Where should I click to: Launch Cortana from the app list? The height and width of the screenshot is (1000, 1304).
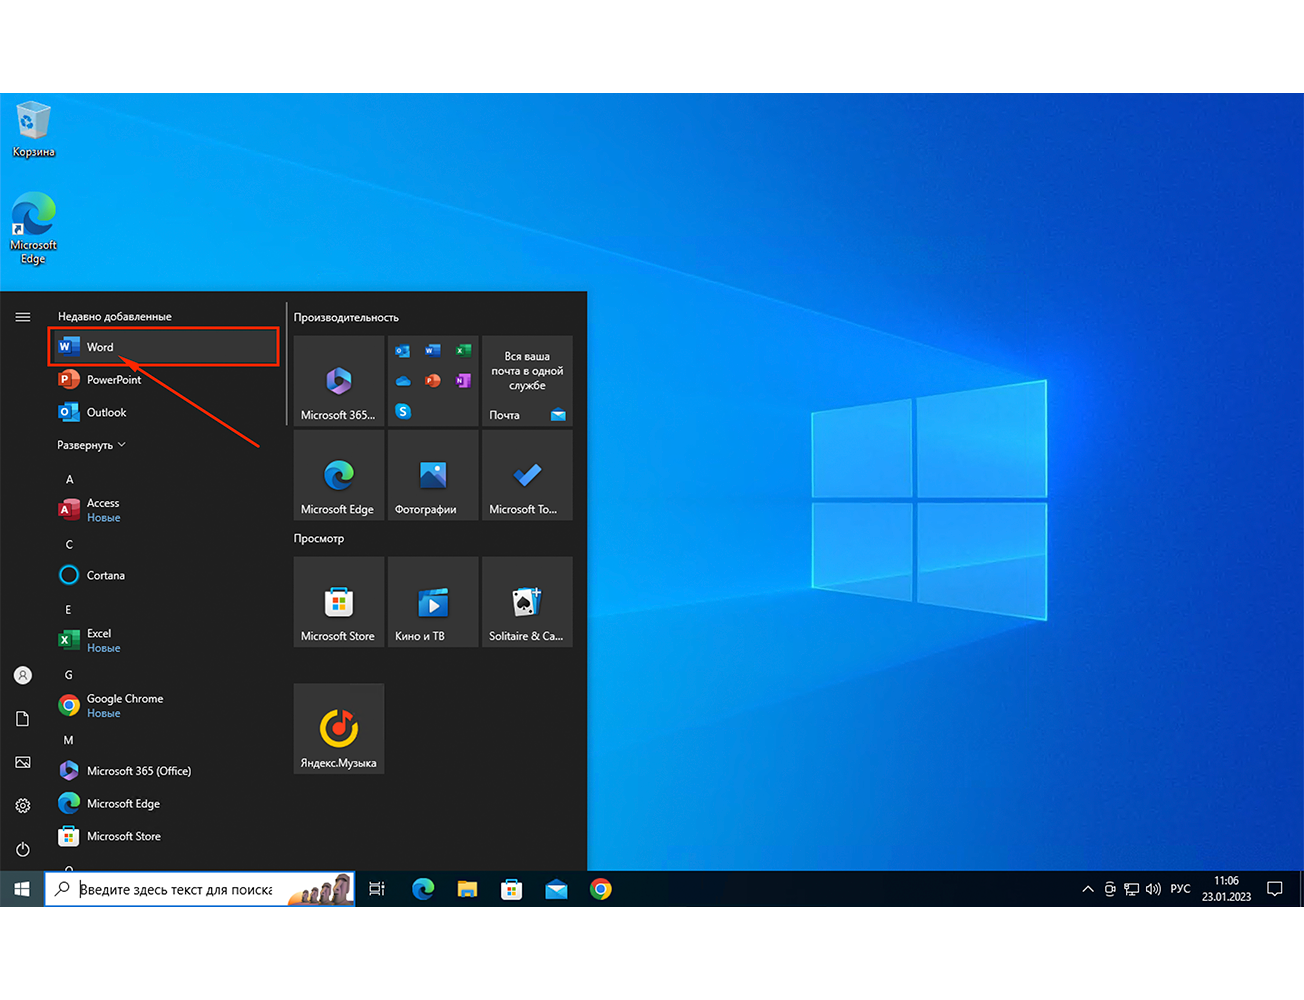tap(164, 575)
